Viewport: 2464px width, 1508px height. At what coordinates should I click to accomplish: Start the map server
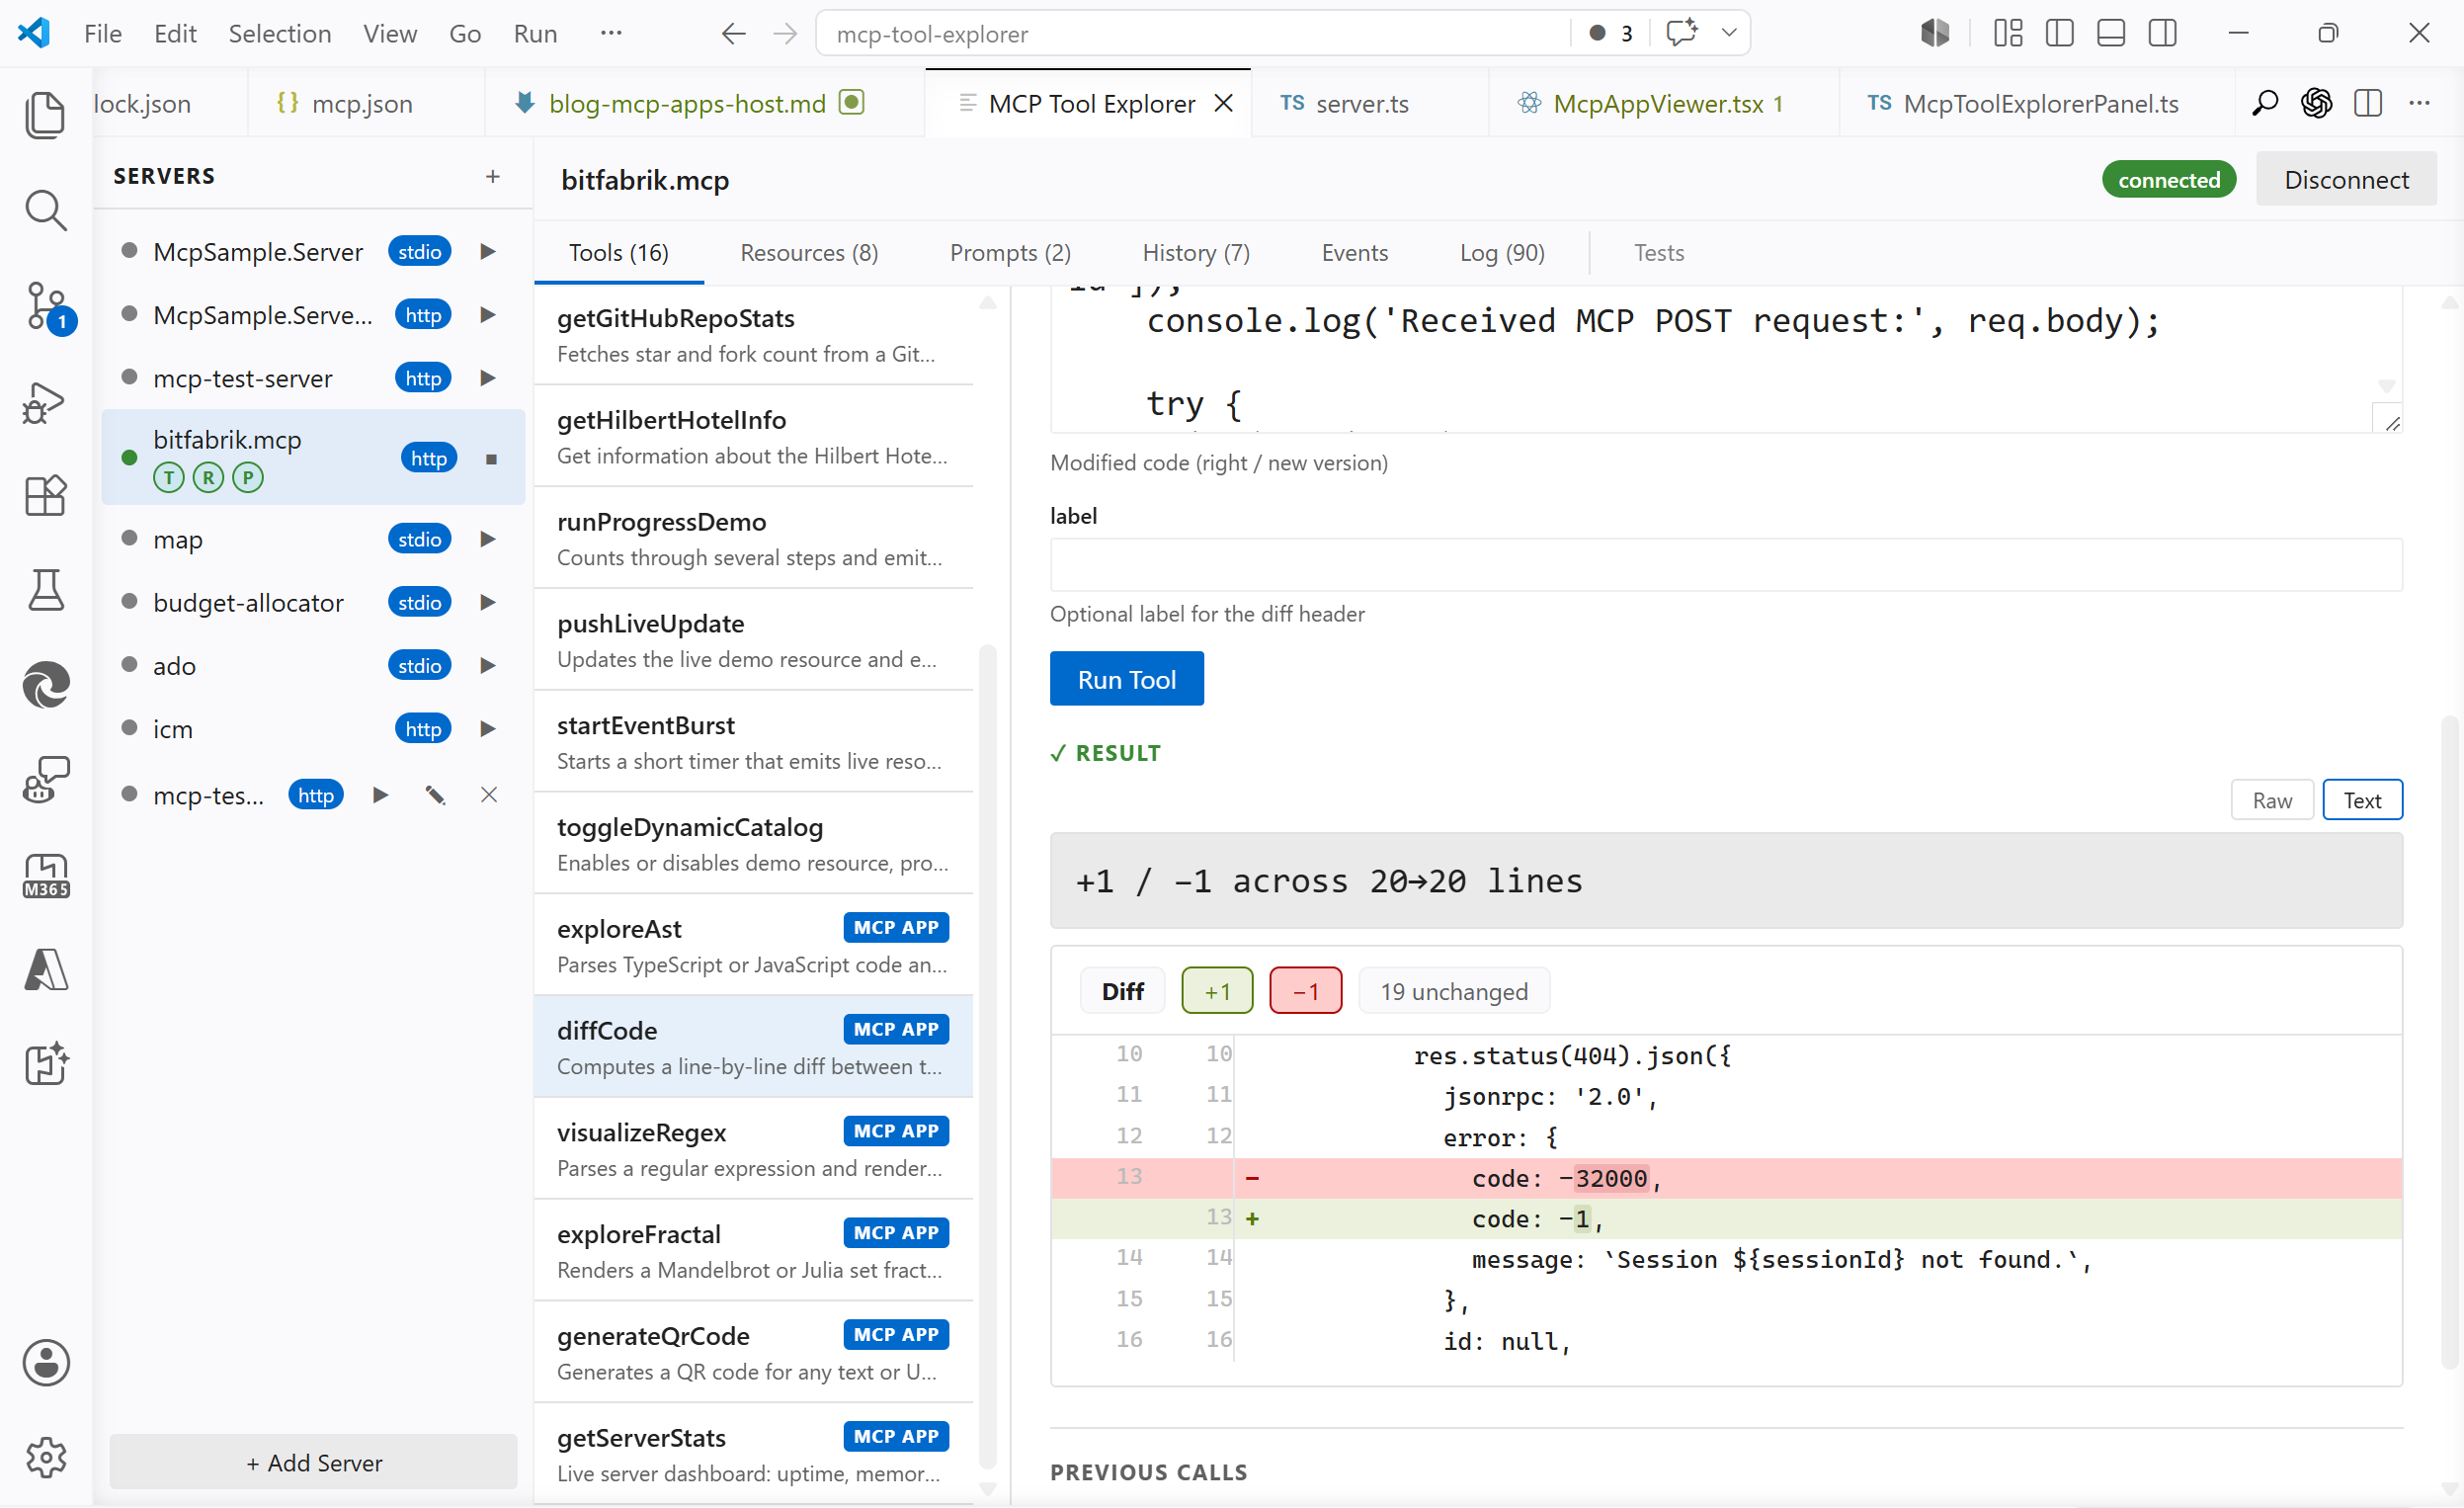488,539
